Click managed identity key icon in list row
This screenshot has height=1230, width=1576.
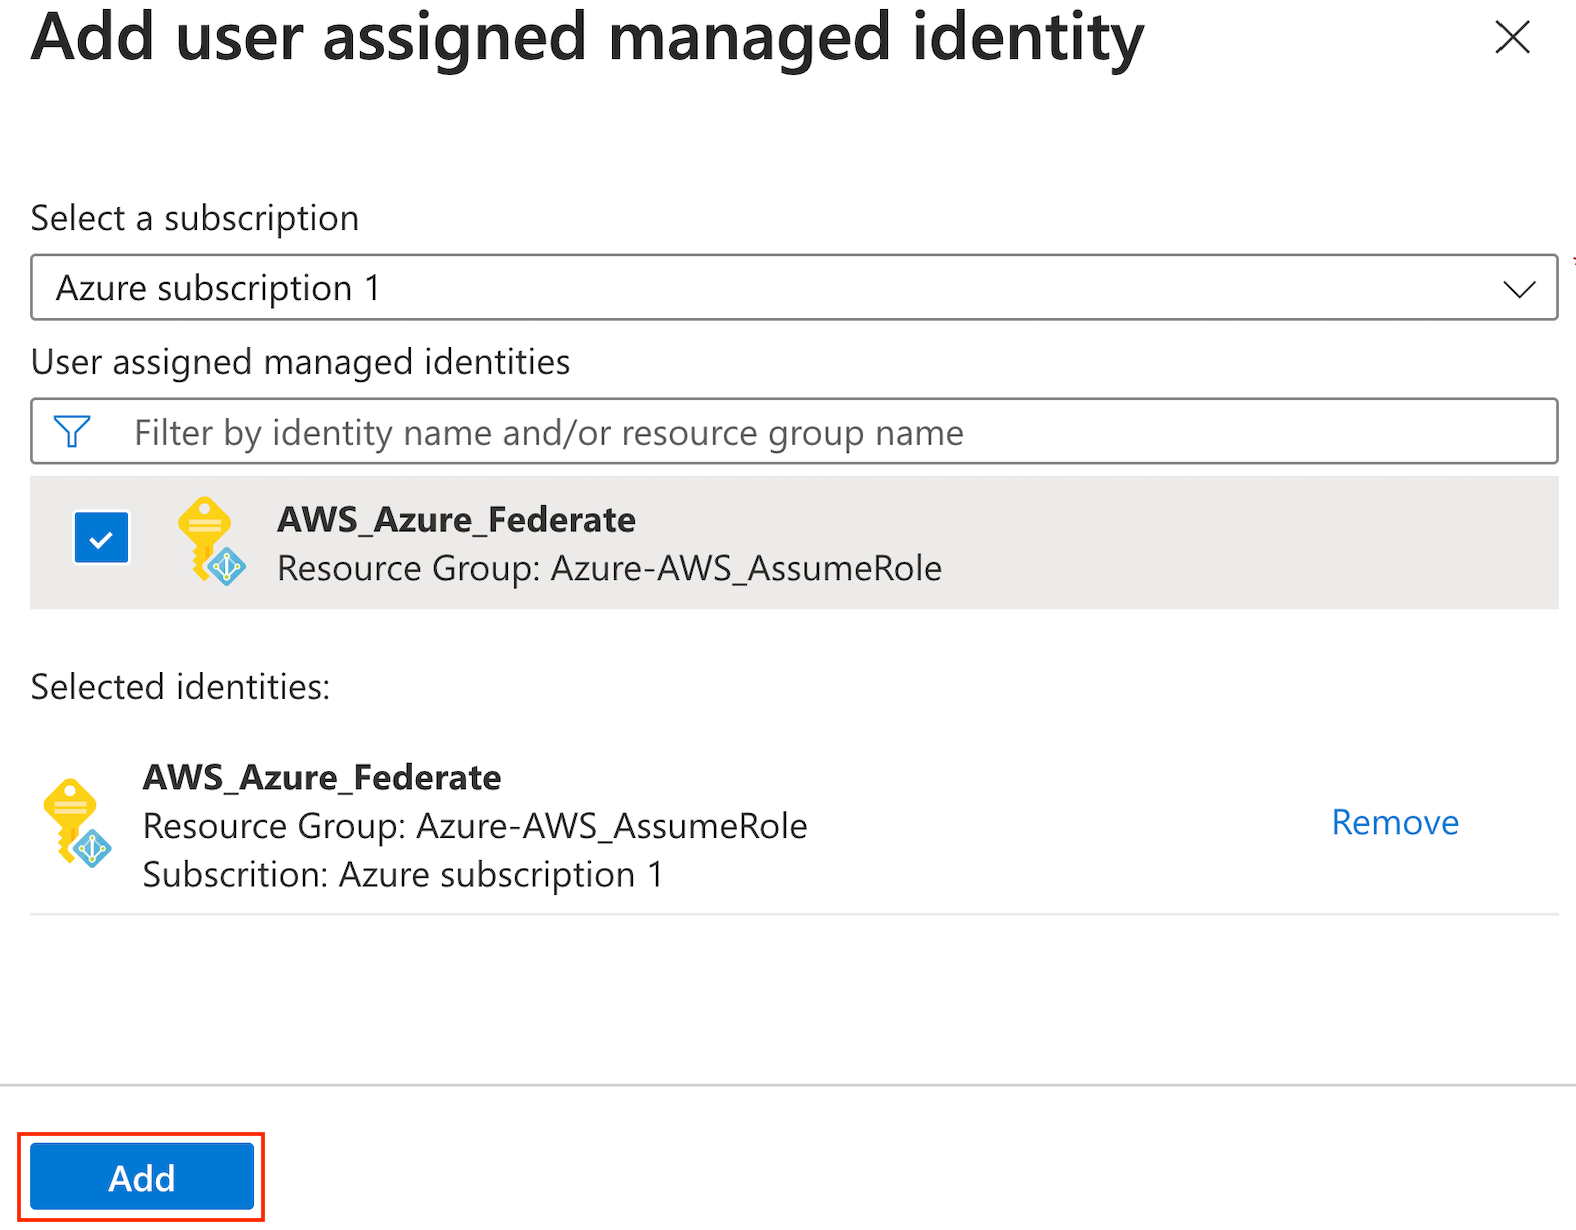pos(211,541)
